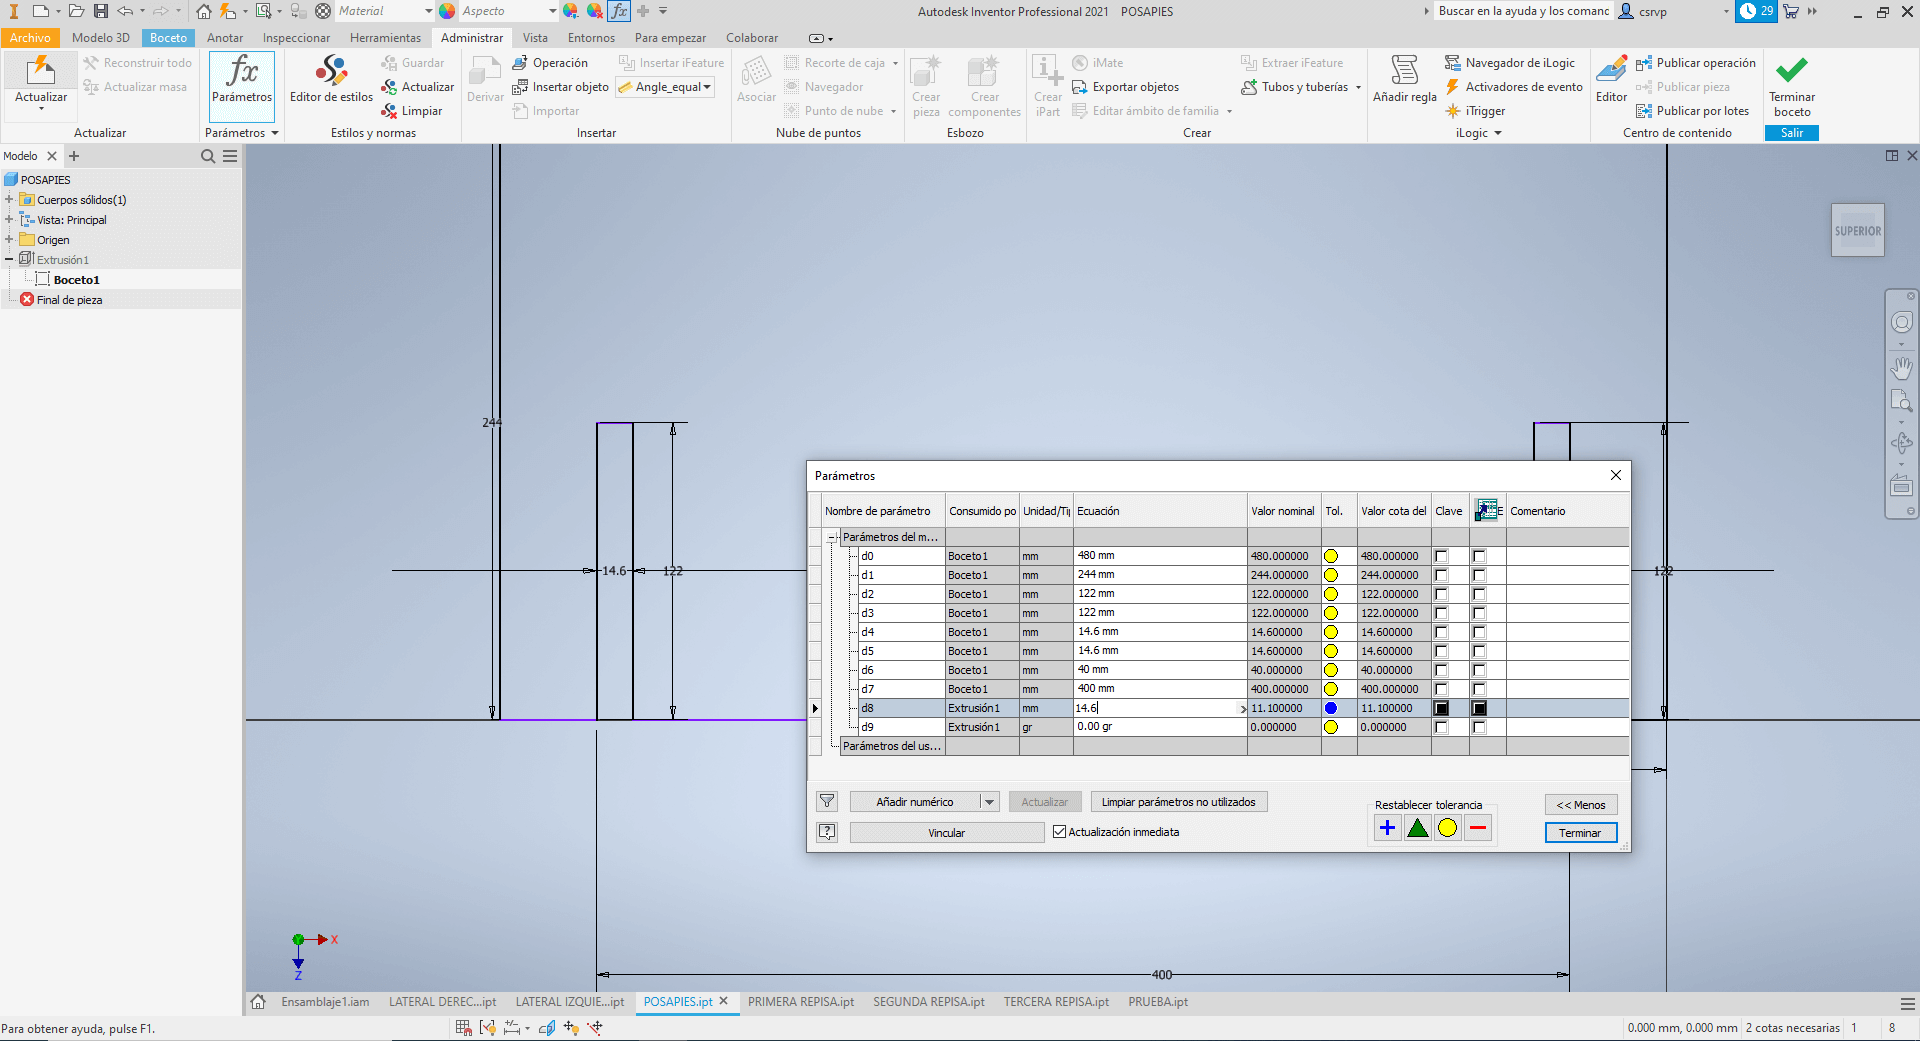Toggle the export checkbox for parameter d9
The image size is (1920, 1041).
1479,727
